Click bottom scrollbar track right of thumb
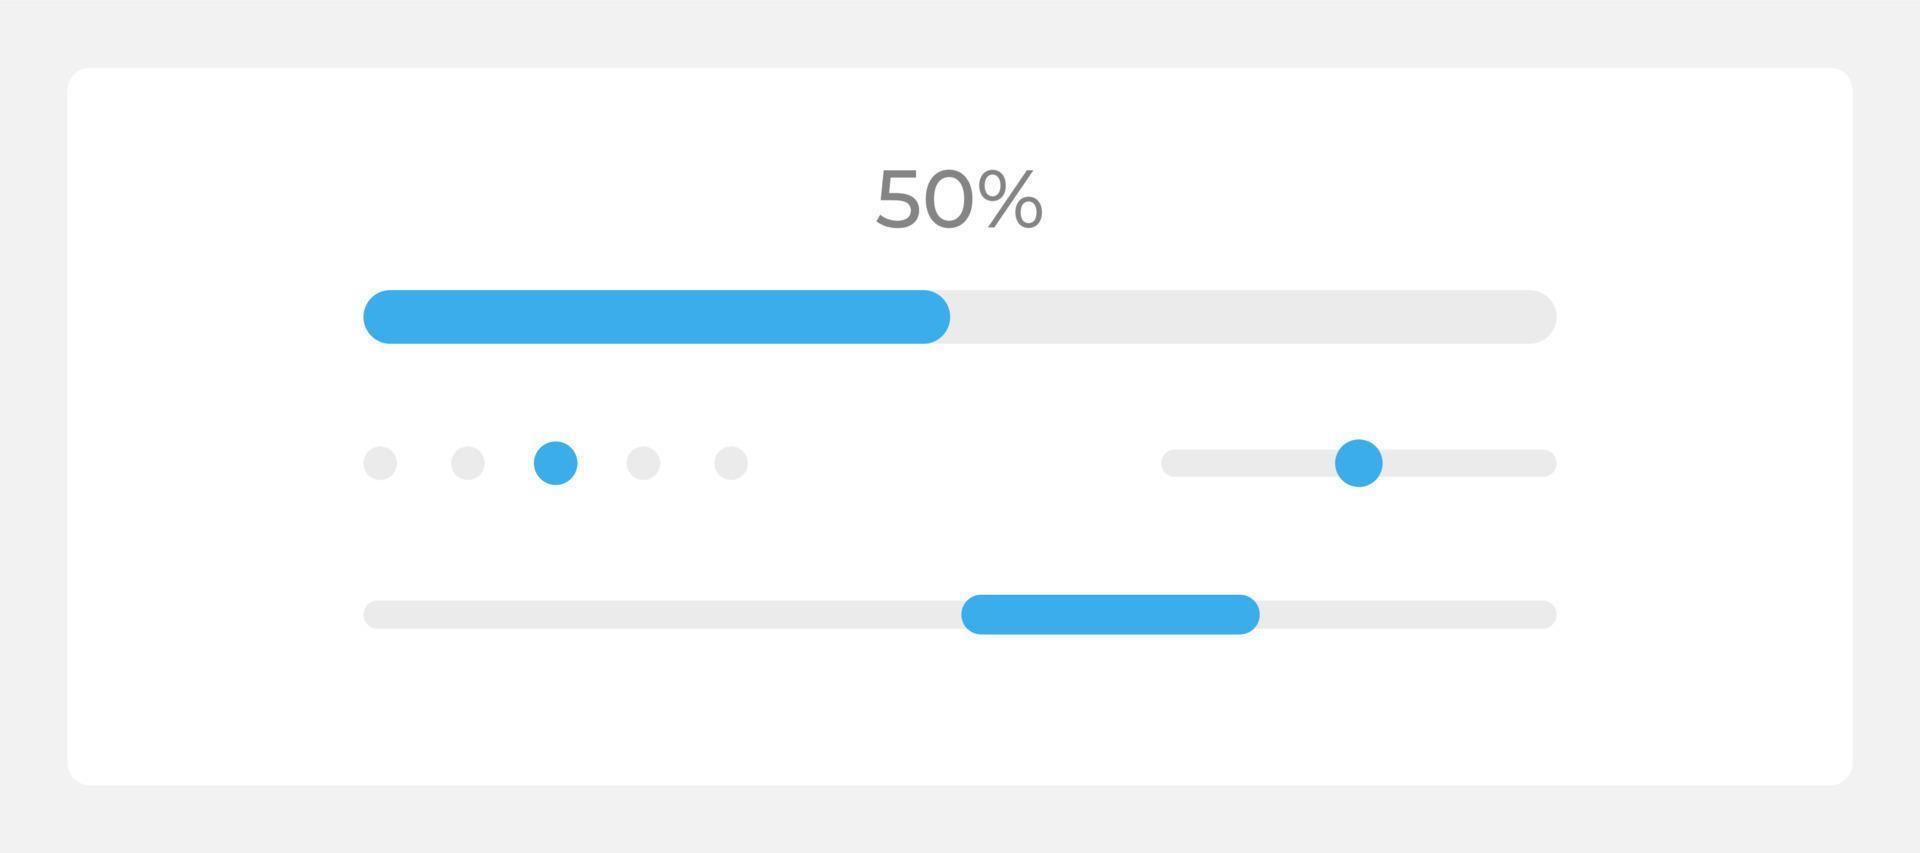1920x853 pixels. pyautogui.click(x=1408, y=614)
